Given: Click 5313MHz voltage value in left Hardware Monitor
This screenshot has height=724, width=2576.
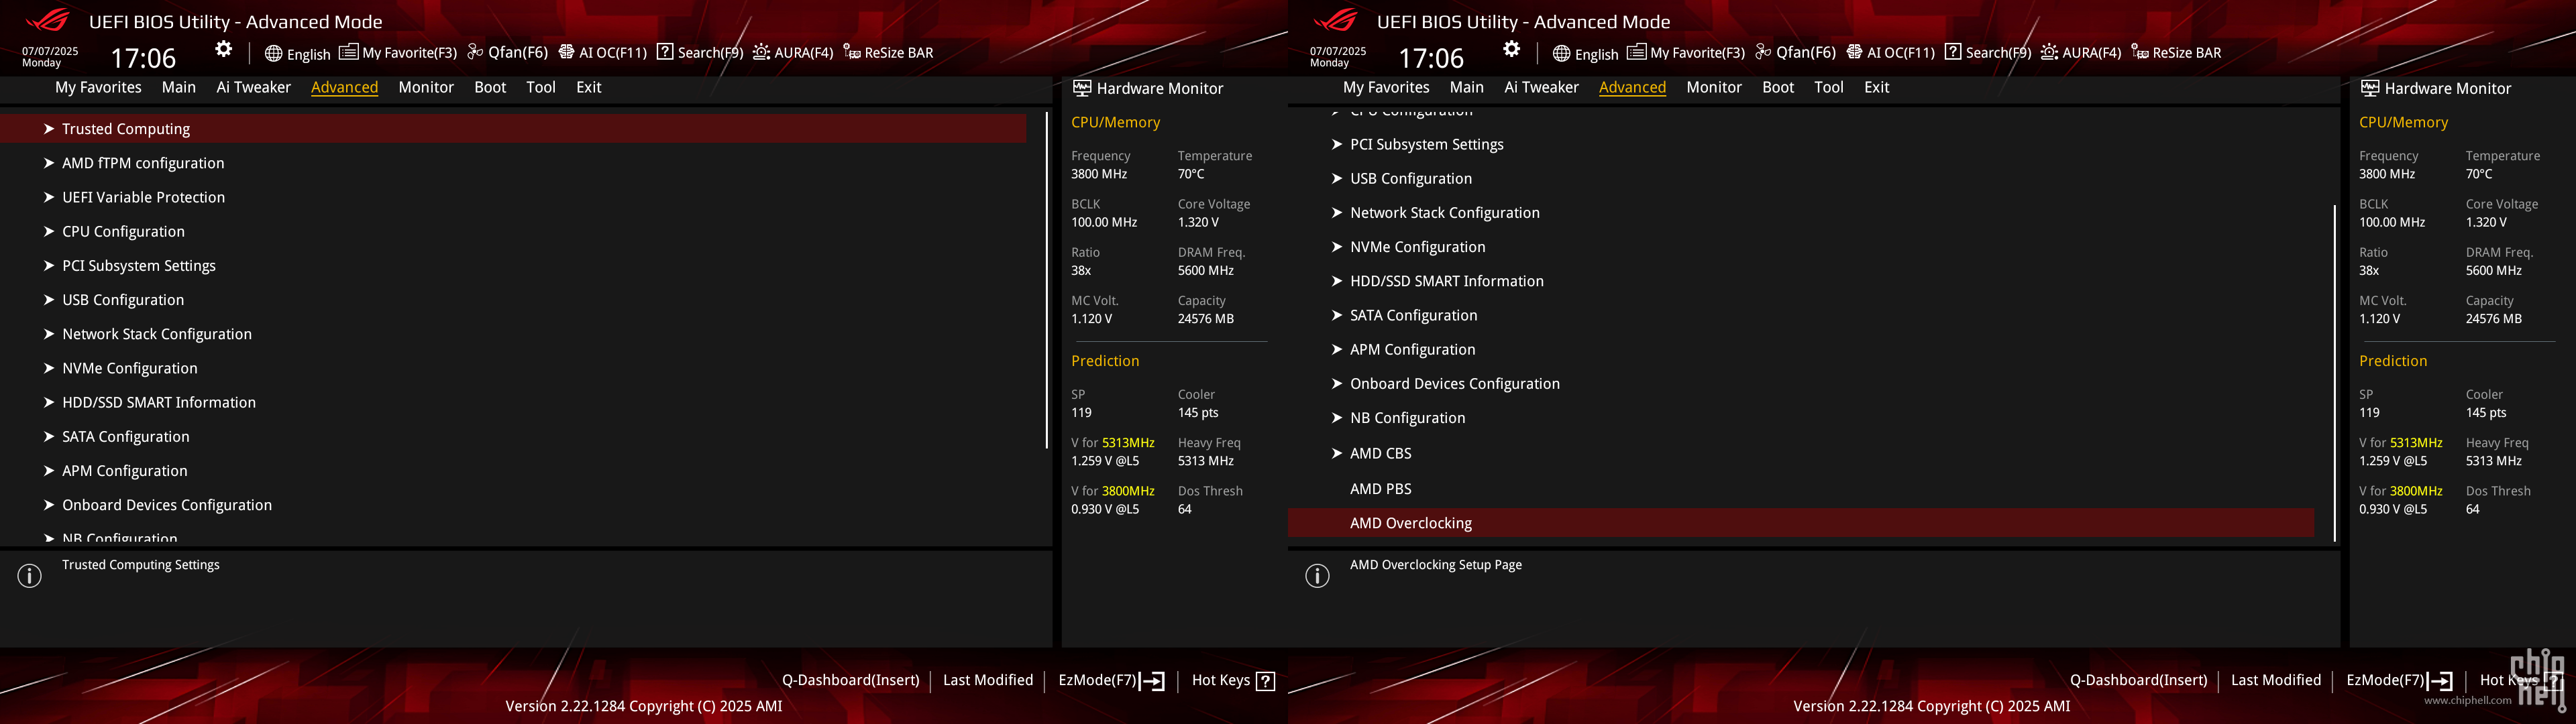Looking at the screenshot, I should coord(1105,461).
